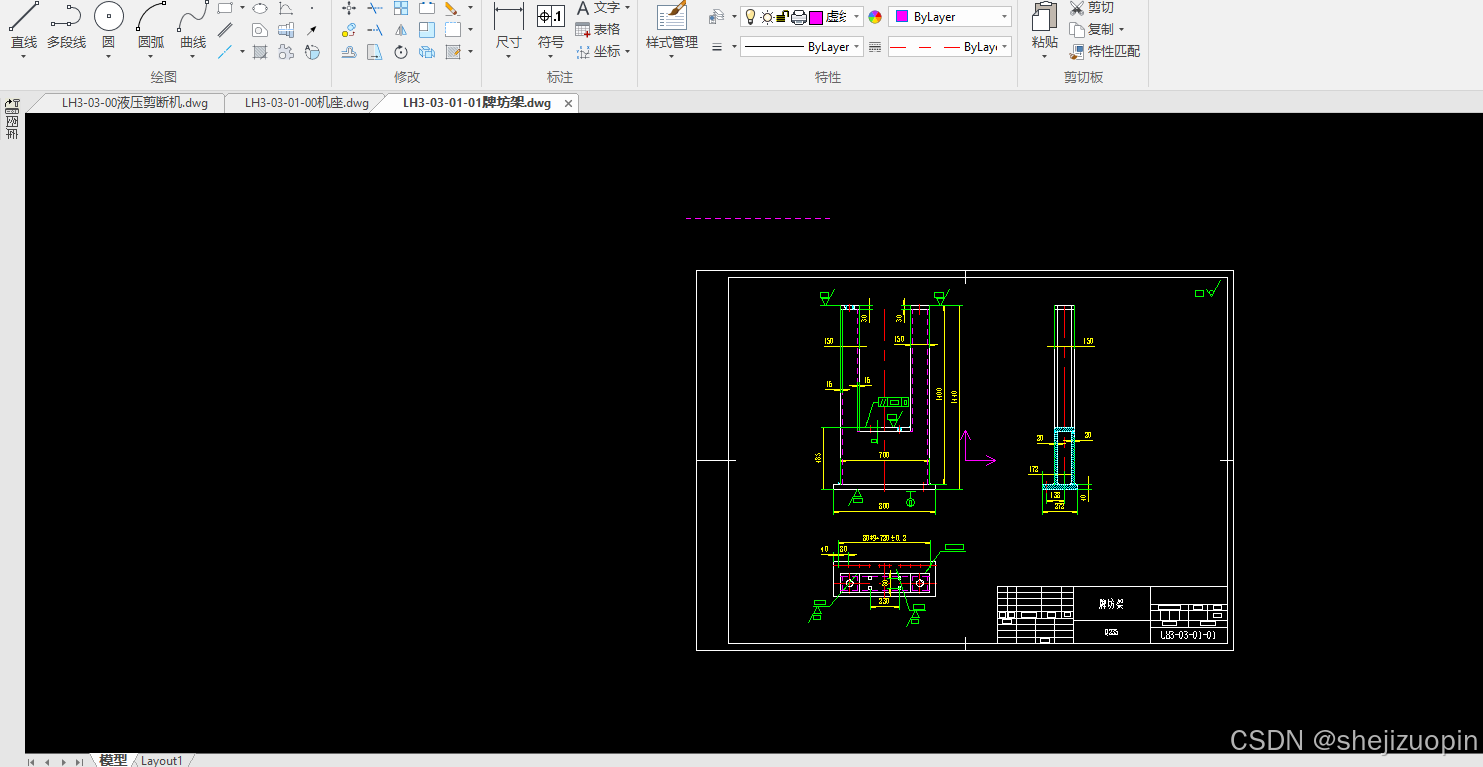Screen dimensions: 1483x767
Task: Click the 剪切 cut button
Action: click(1091, 8)
